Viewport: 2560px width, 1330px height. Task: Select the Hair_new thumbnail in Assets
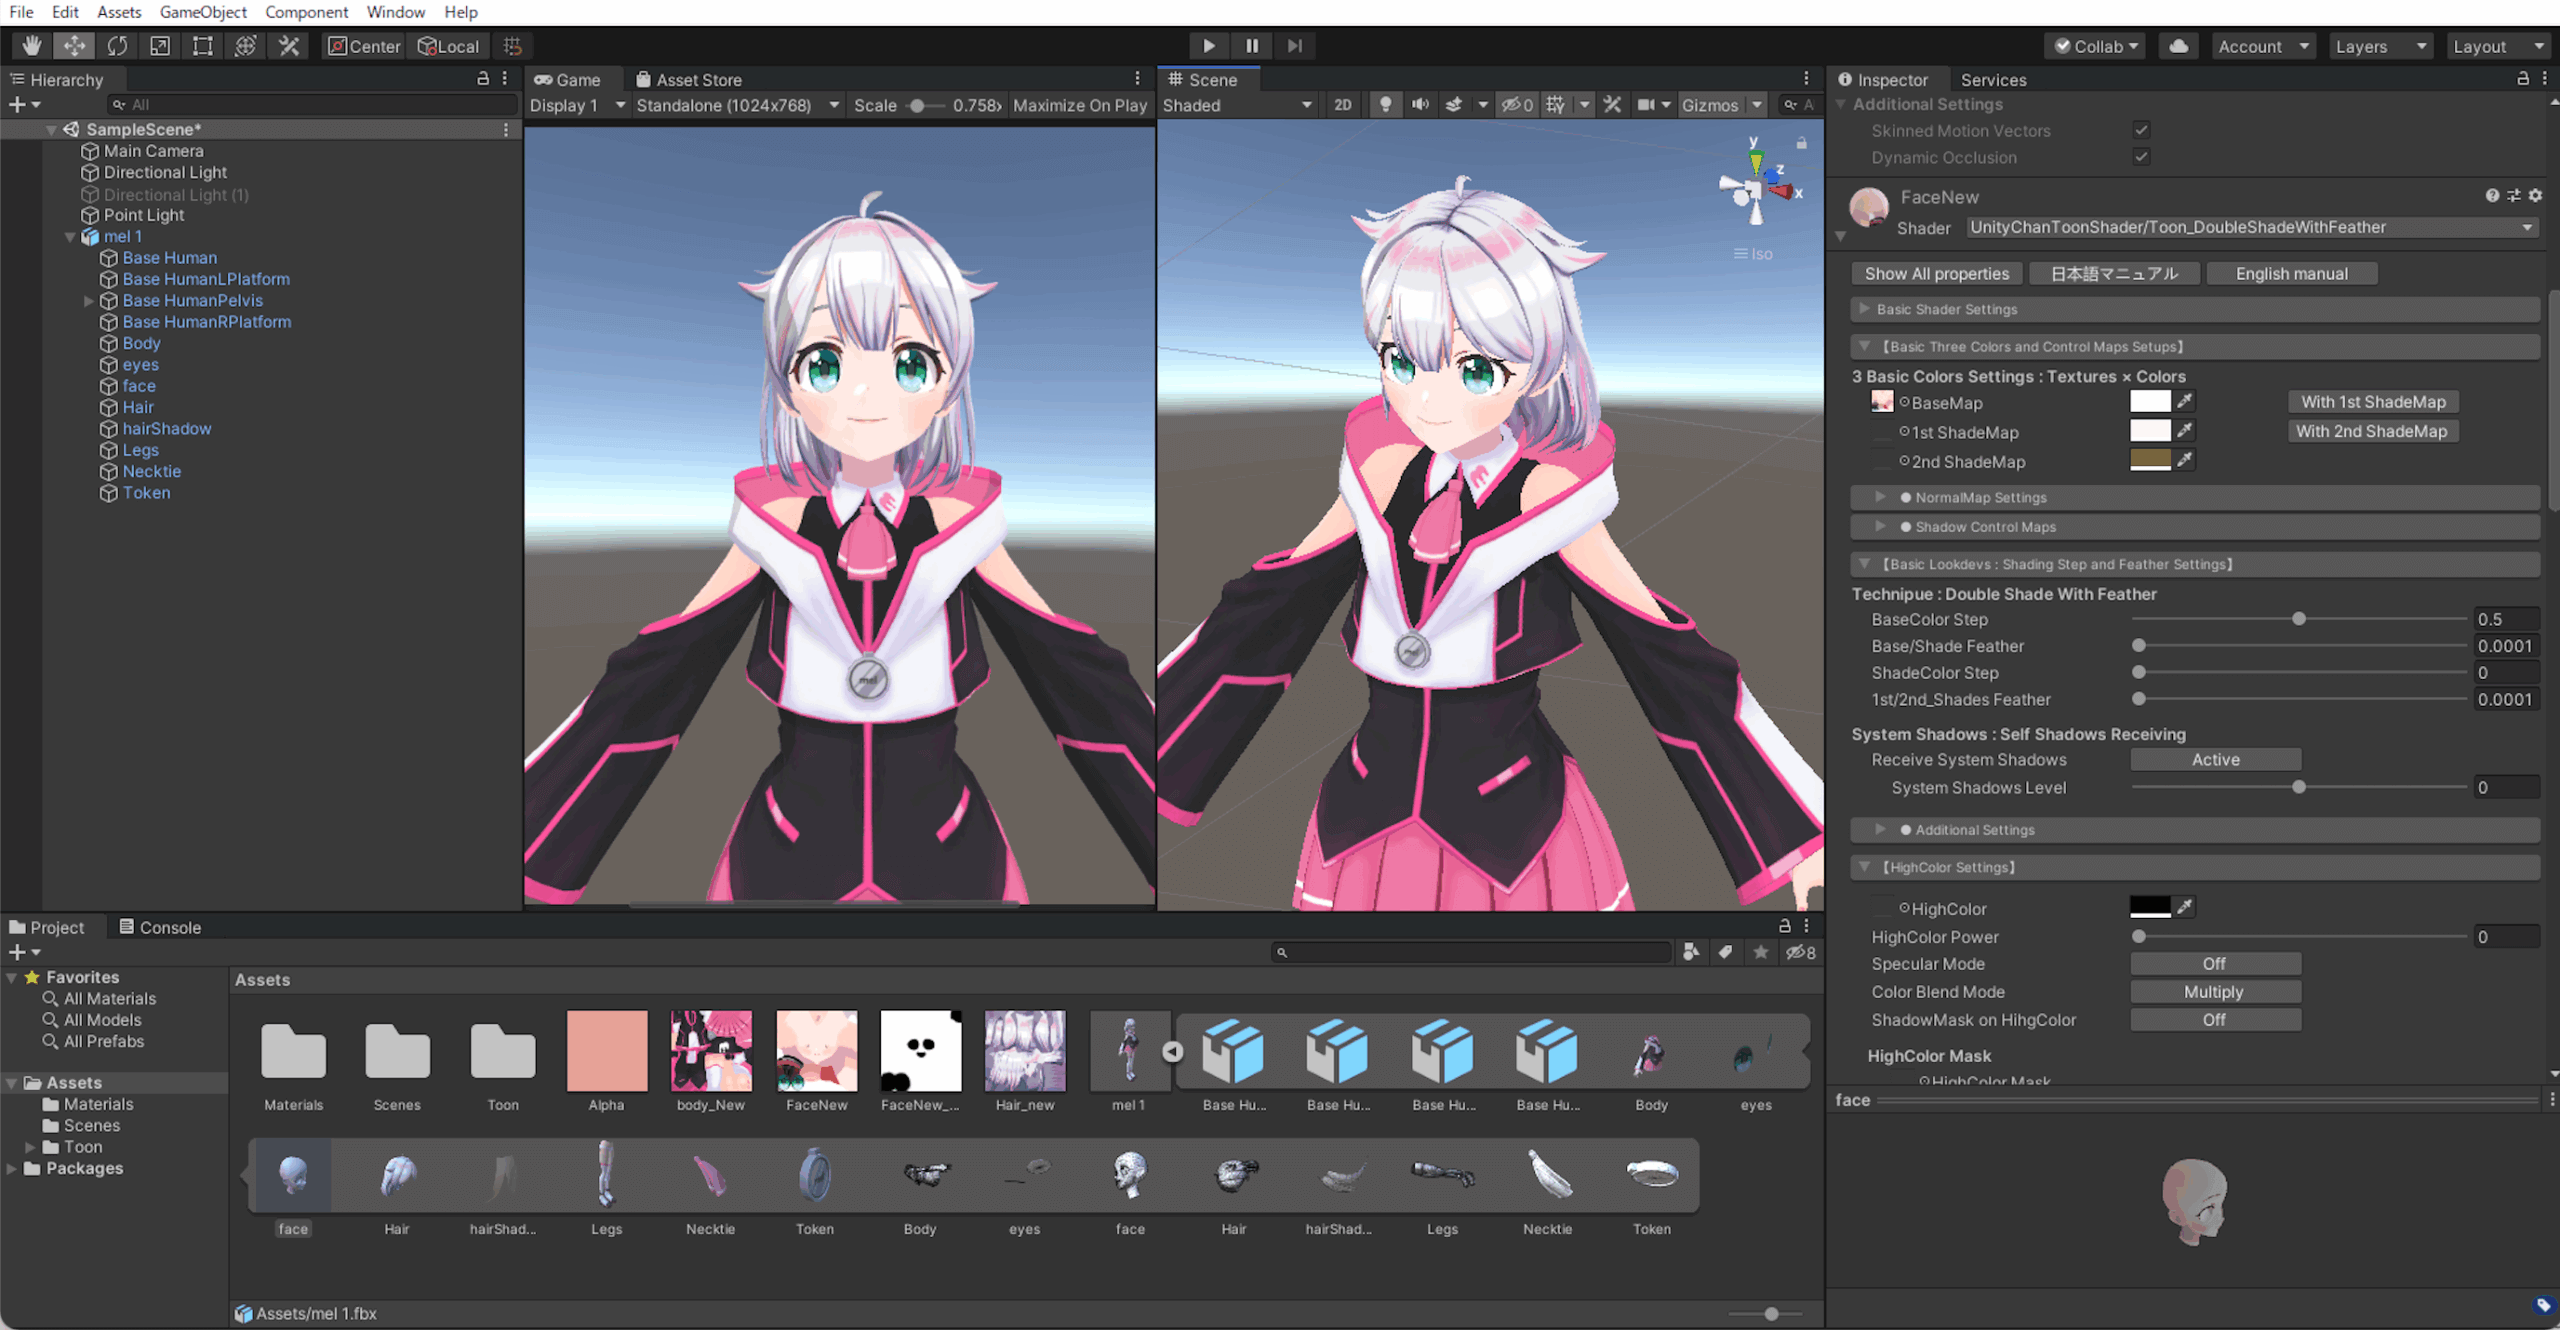pyautogui.click(x=1024, y=1052)
